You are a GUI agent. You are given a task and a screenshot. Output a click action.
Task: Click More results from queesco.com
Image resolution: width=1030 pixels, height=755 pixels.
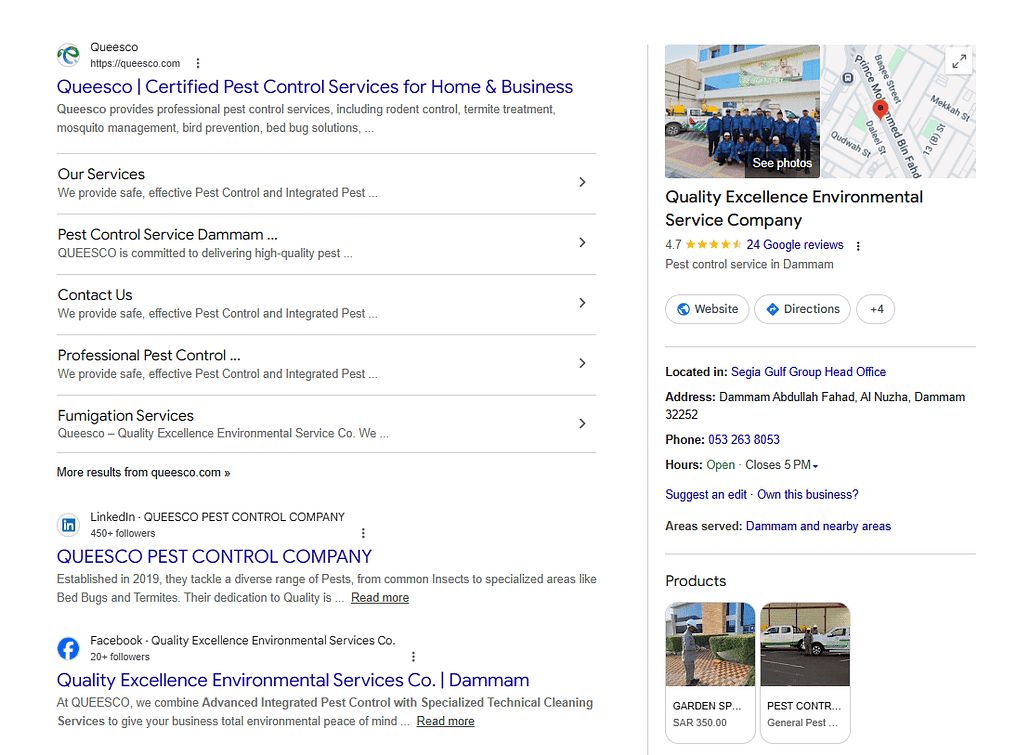143,472
